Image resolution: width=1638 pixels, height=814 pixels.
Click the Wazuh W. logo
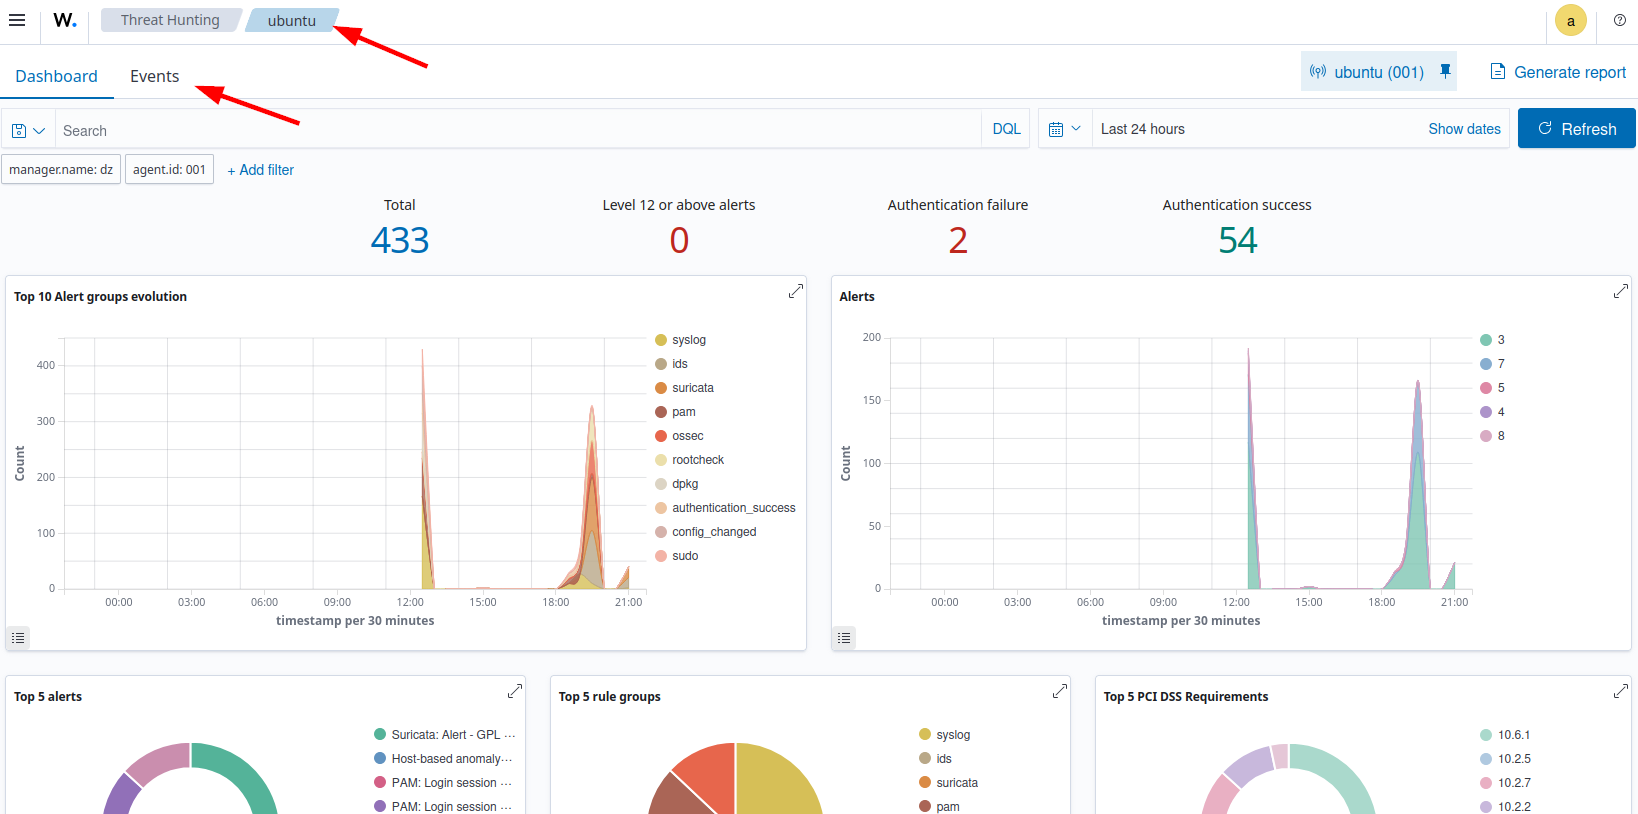pos(65,21)
